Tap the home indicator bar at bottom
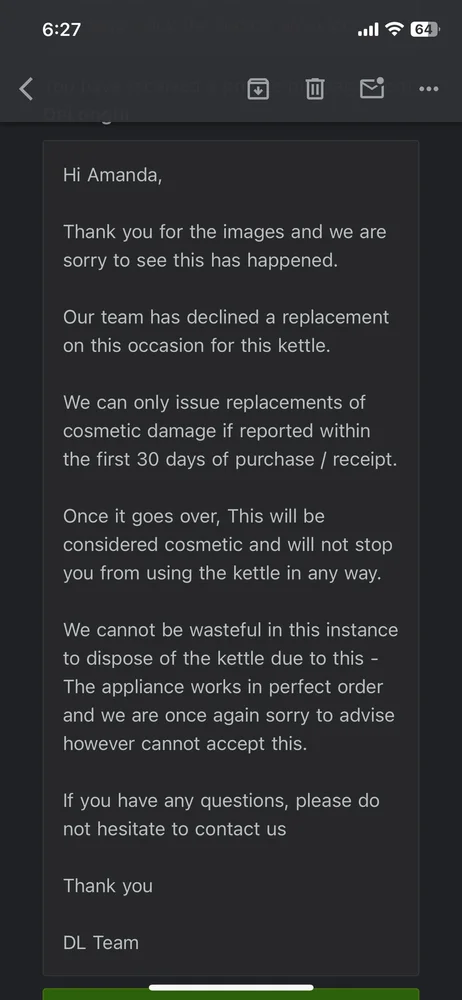The width and height of the screenshot is (462, 1000). pyautogui.click(x=231, y=987)
